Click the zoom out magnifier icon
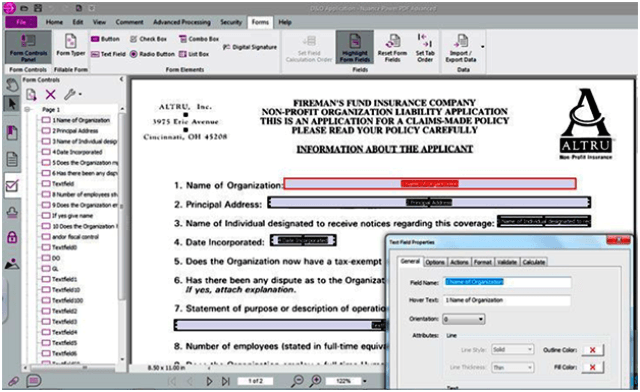The image size is (640, 392). click(298, 381)
